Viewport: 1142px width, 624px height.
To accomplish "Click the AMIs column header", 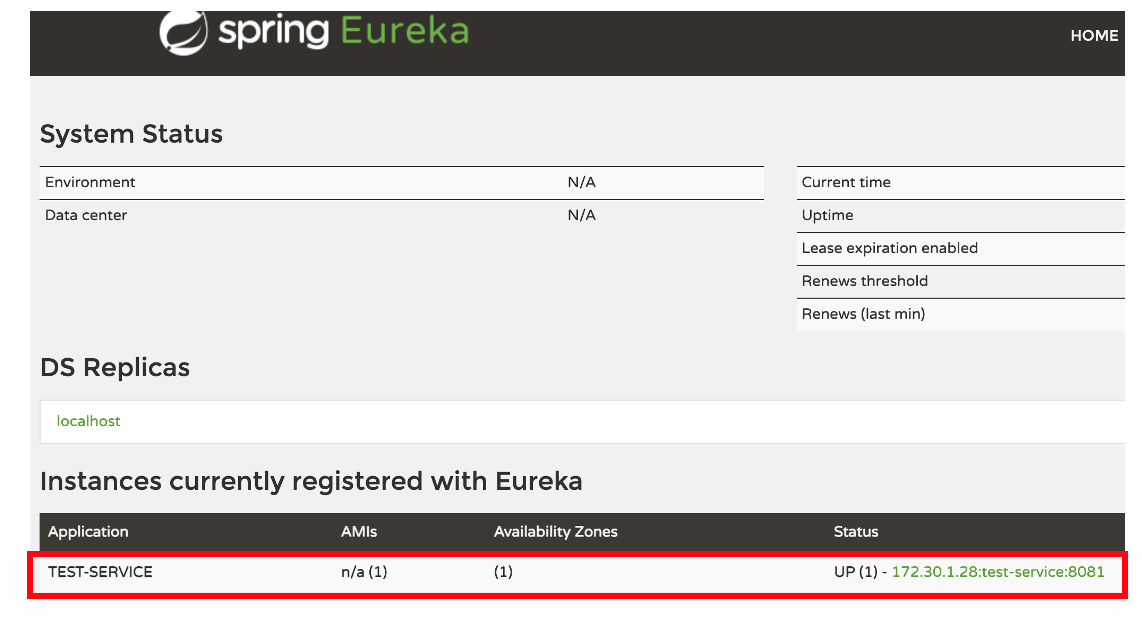I will point(358,531).
